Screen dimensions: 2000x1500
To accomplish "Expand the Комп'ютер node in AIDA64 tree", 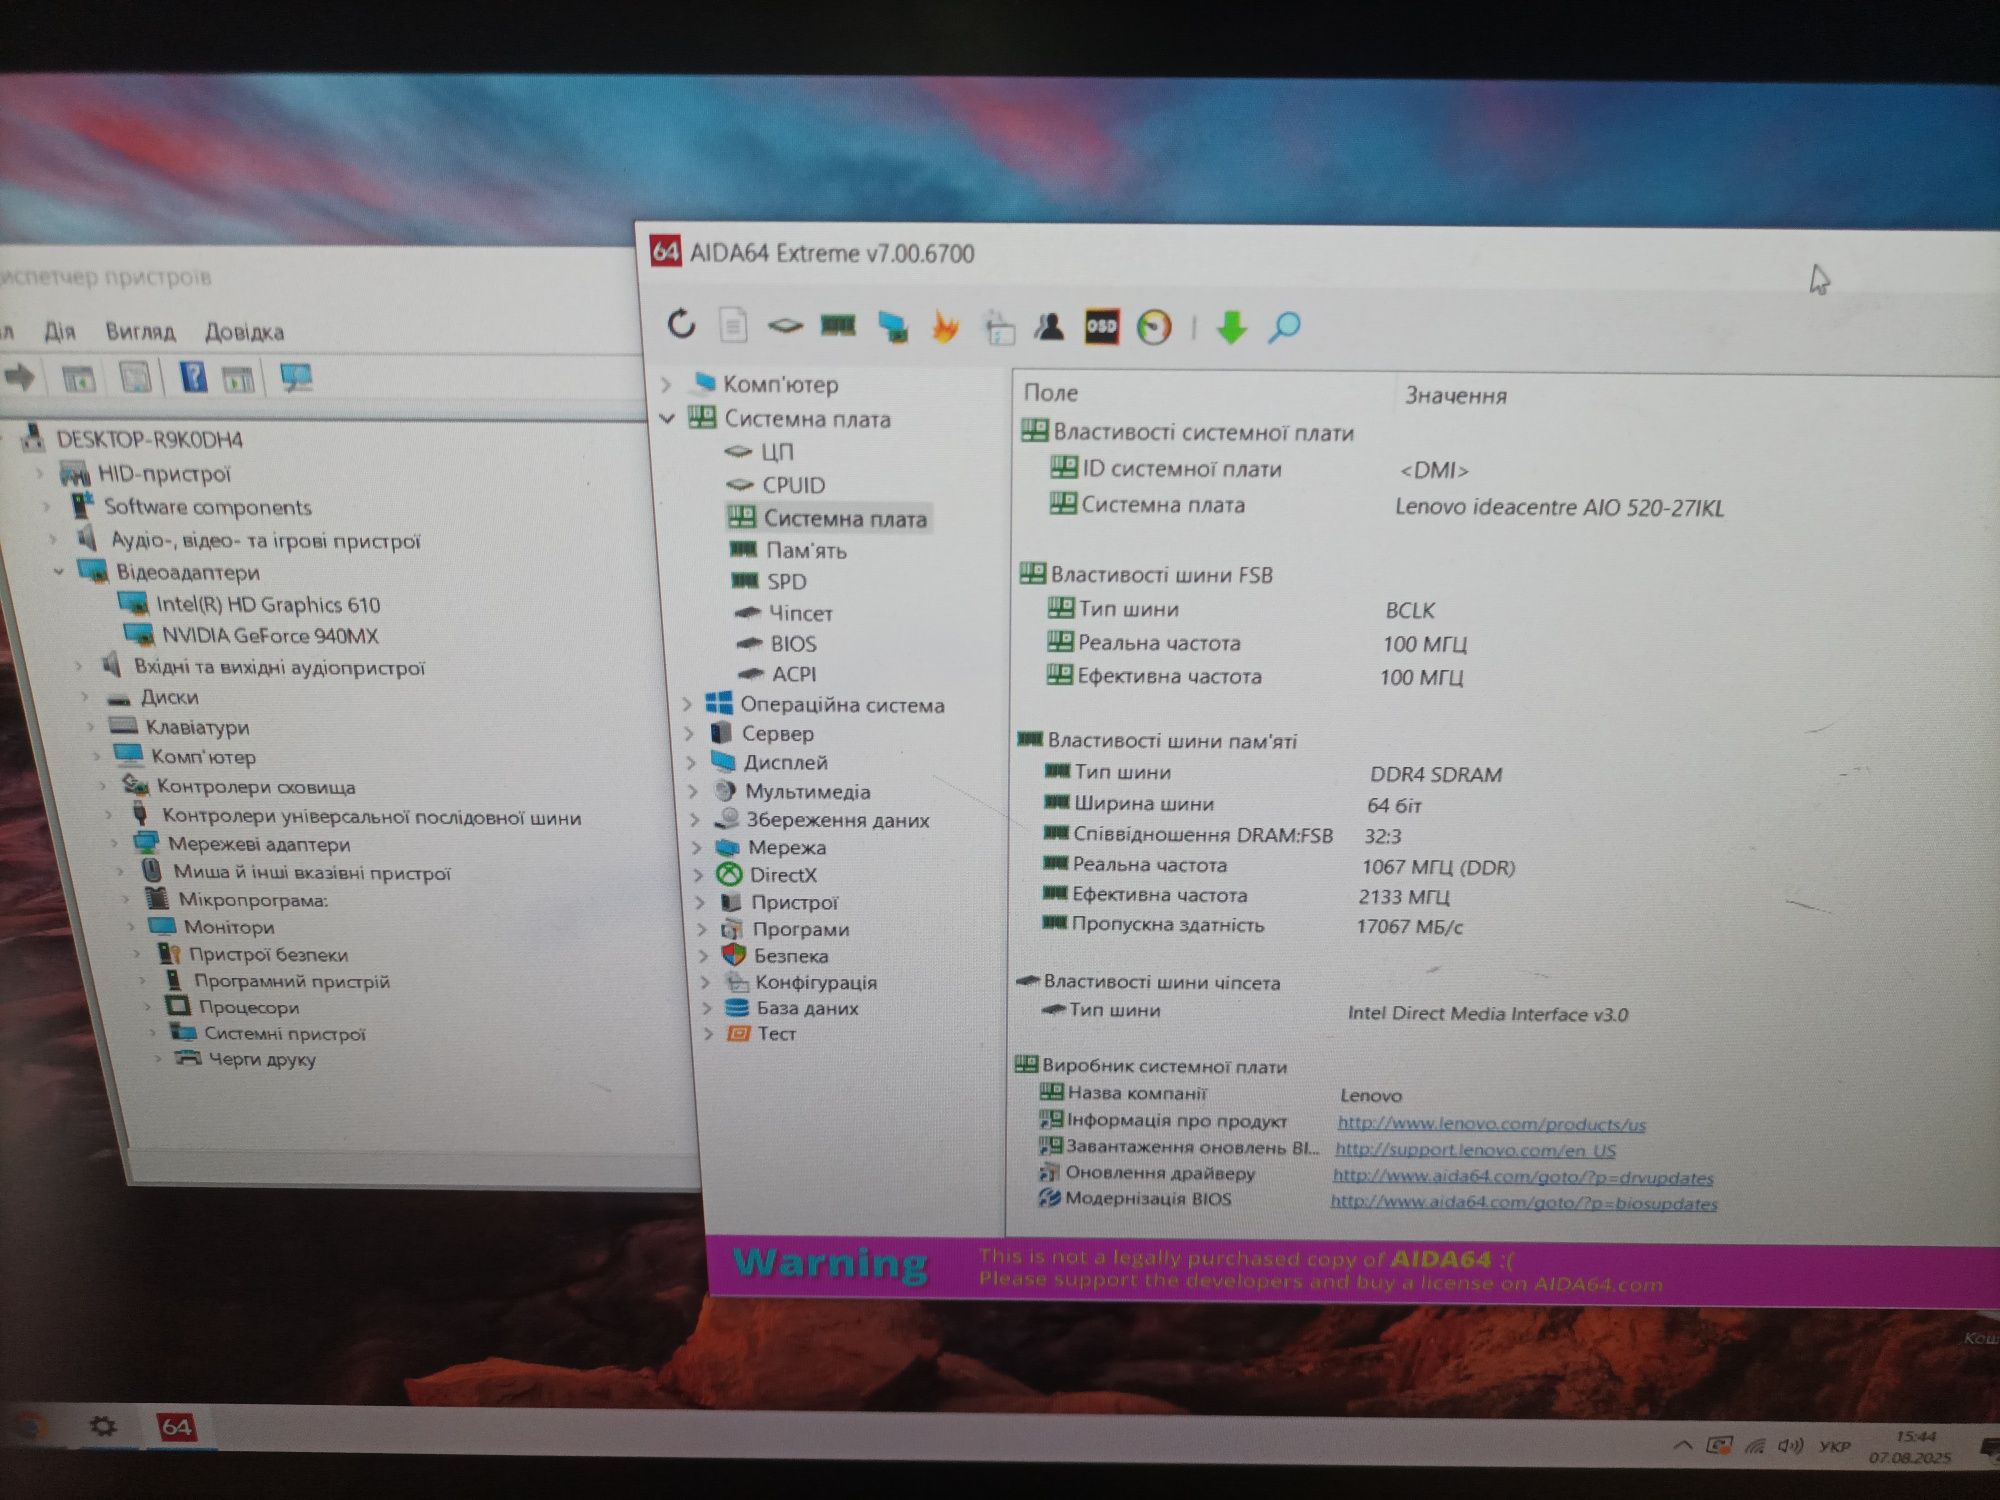I will [x=666, y=384].
